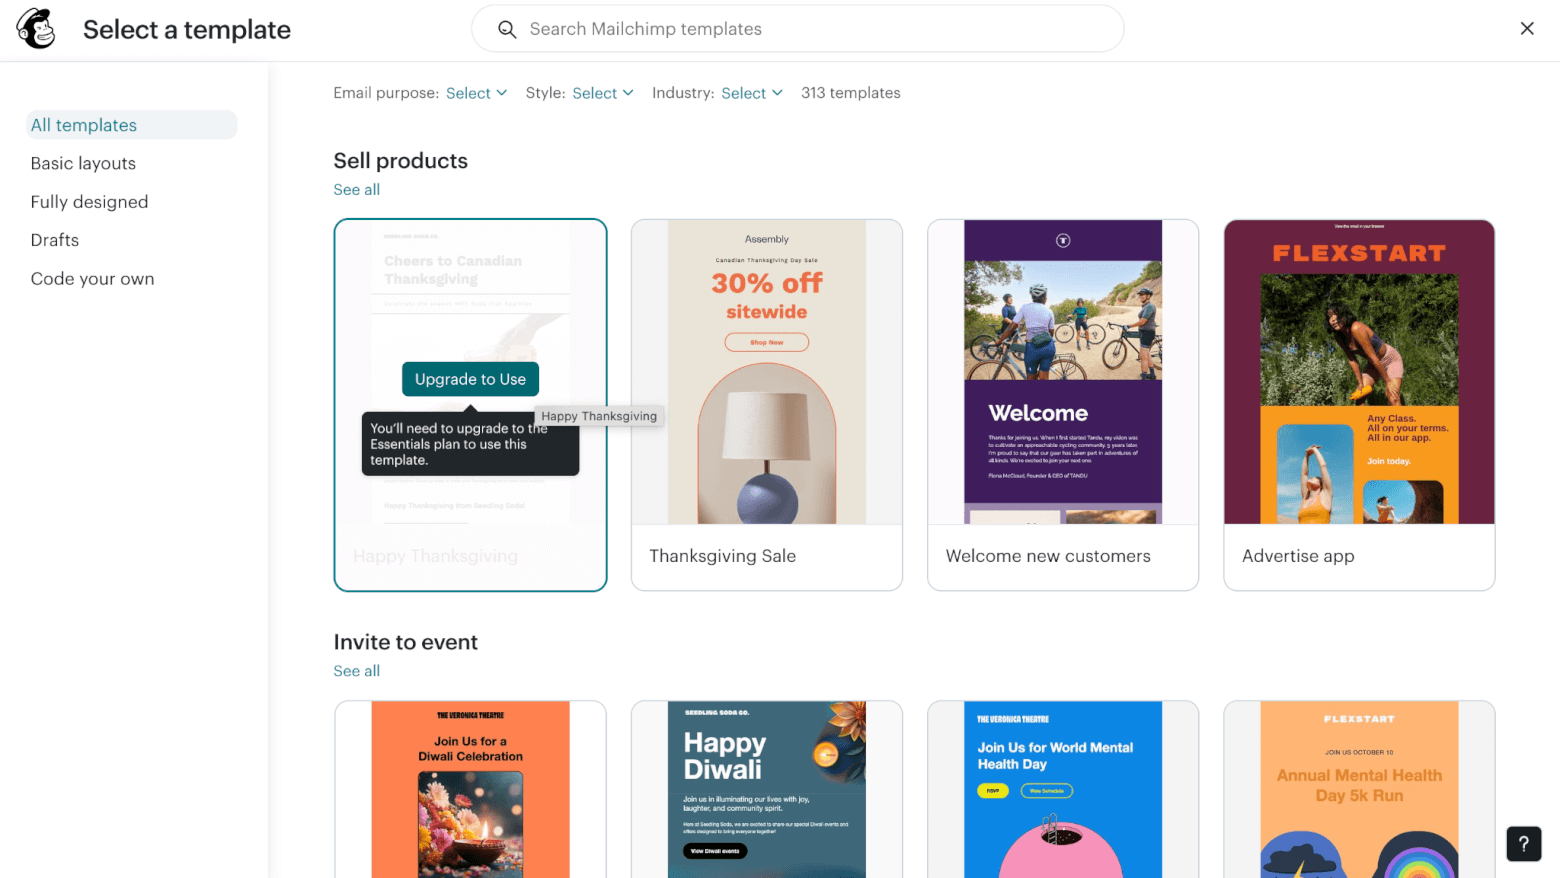Viewport: 1560px width, 878px height.
Task: Expand the Industry filter dropdown
Action: tap(751, 93)
